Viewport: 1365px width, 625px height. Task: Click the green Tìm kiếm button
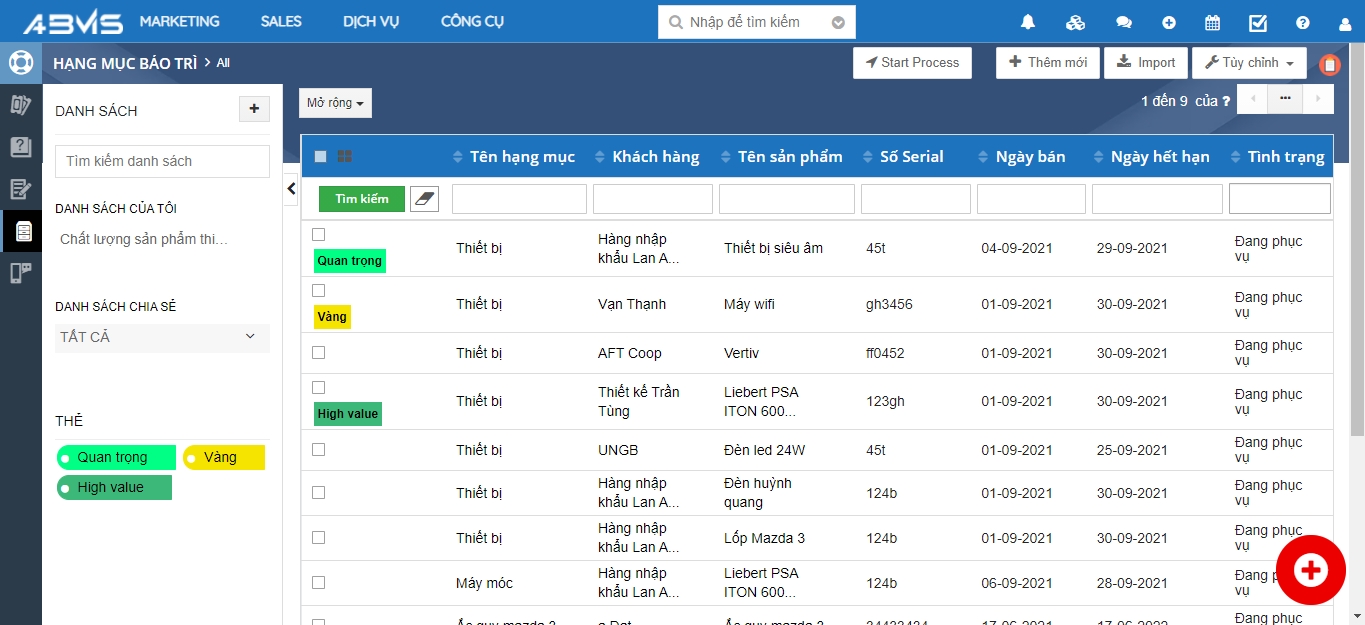pos(361,199)
